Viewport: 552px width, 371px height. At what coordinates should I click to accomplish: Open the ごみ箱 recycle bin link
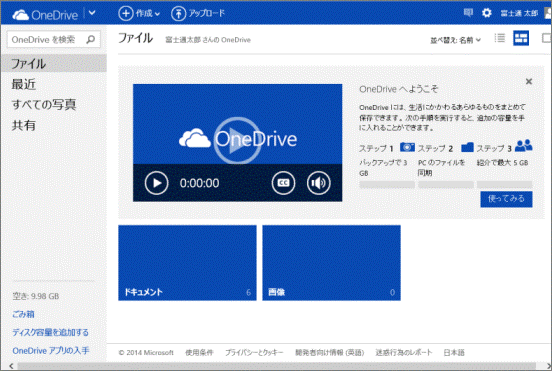[23, 314]
